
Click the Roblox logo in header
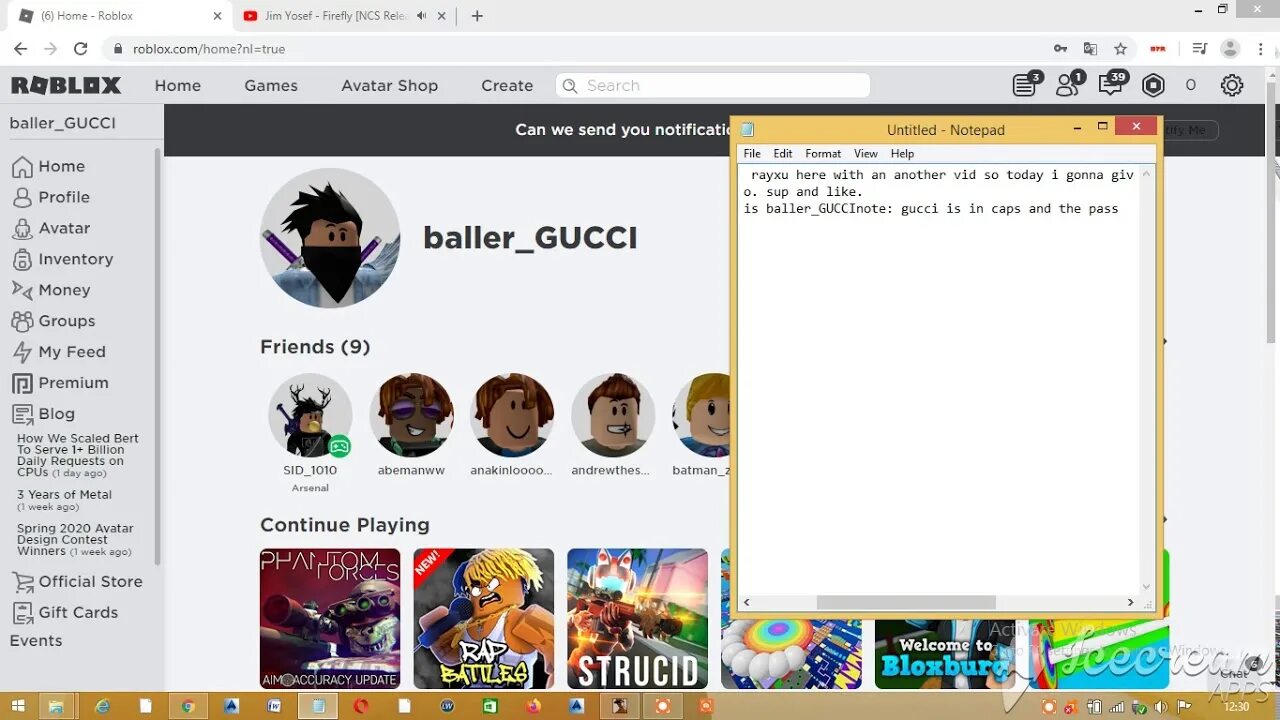[66, 85]
